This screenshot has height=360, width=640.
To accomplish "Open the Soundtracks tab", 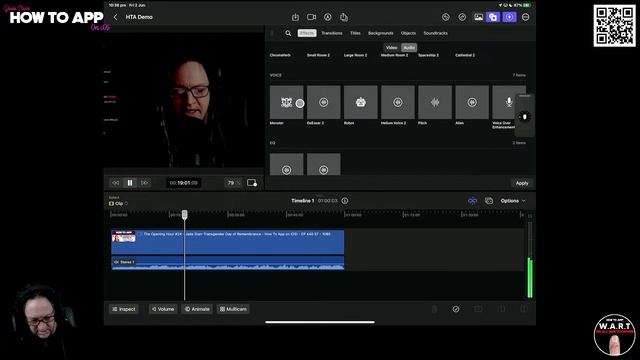I will tap(436, 33).
